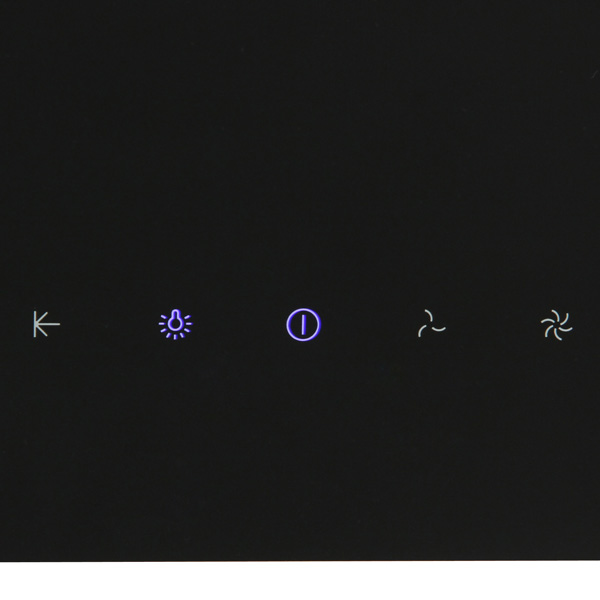Choose the faster fan swirl symbol
The width and height of the screenshot is (600, 600).
click(557, 325)
